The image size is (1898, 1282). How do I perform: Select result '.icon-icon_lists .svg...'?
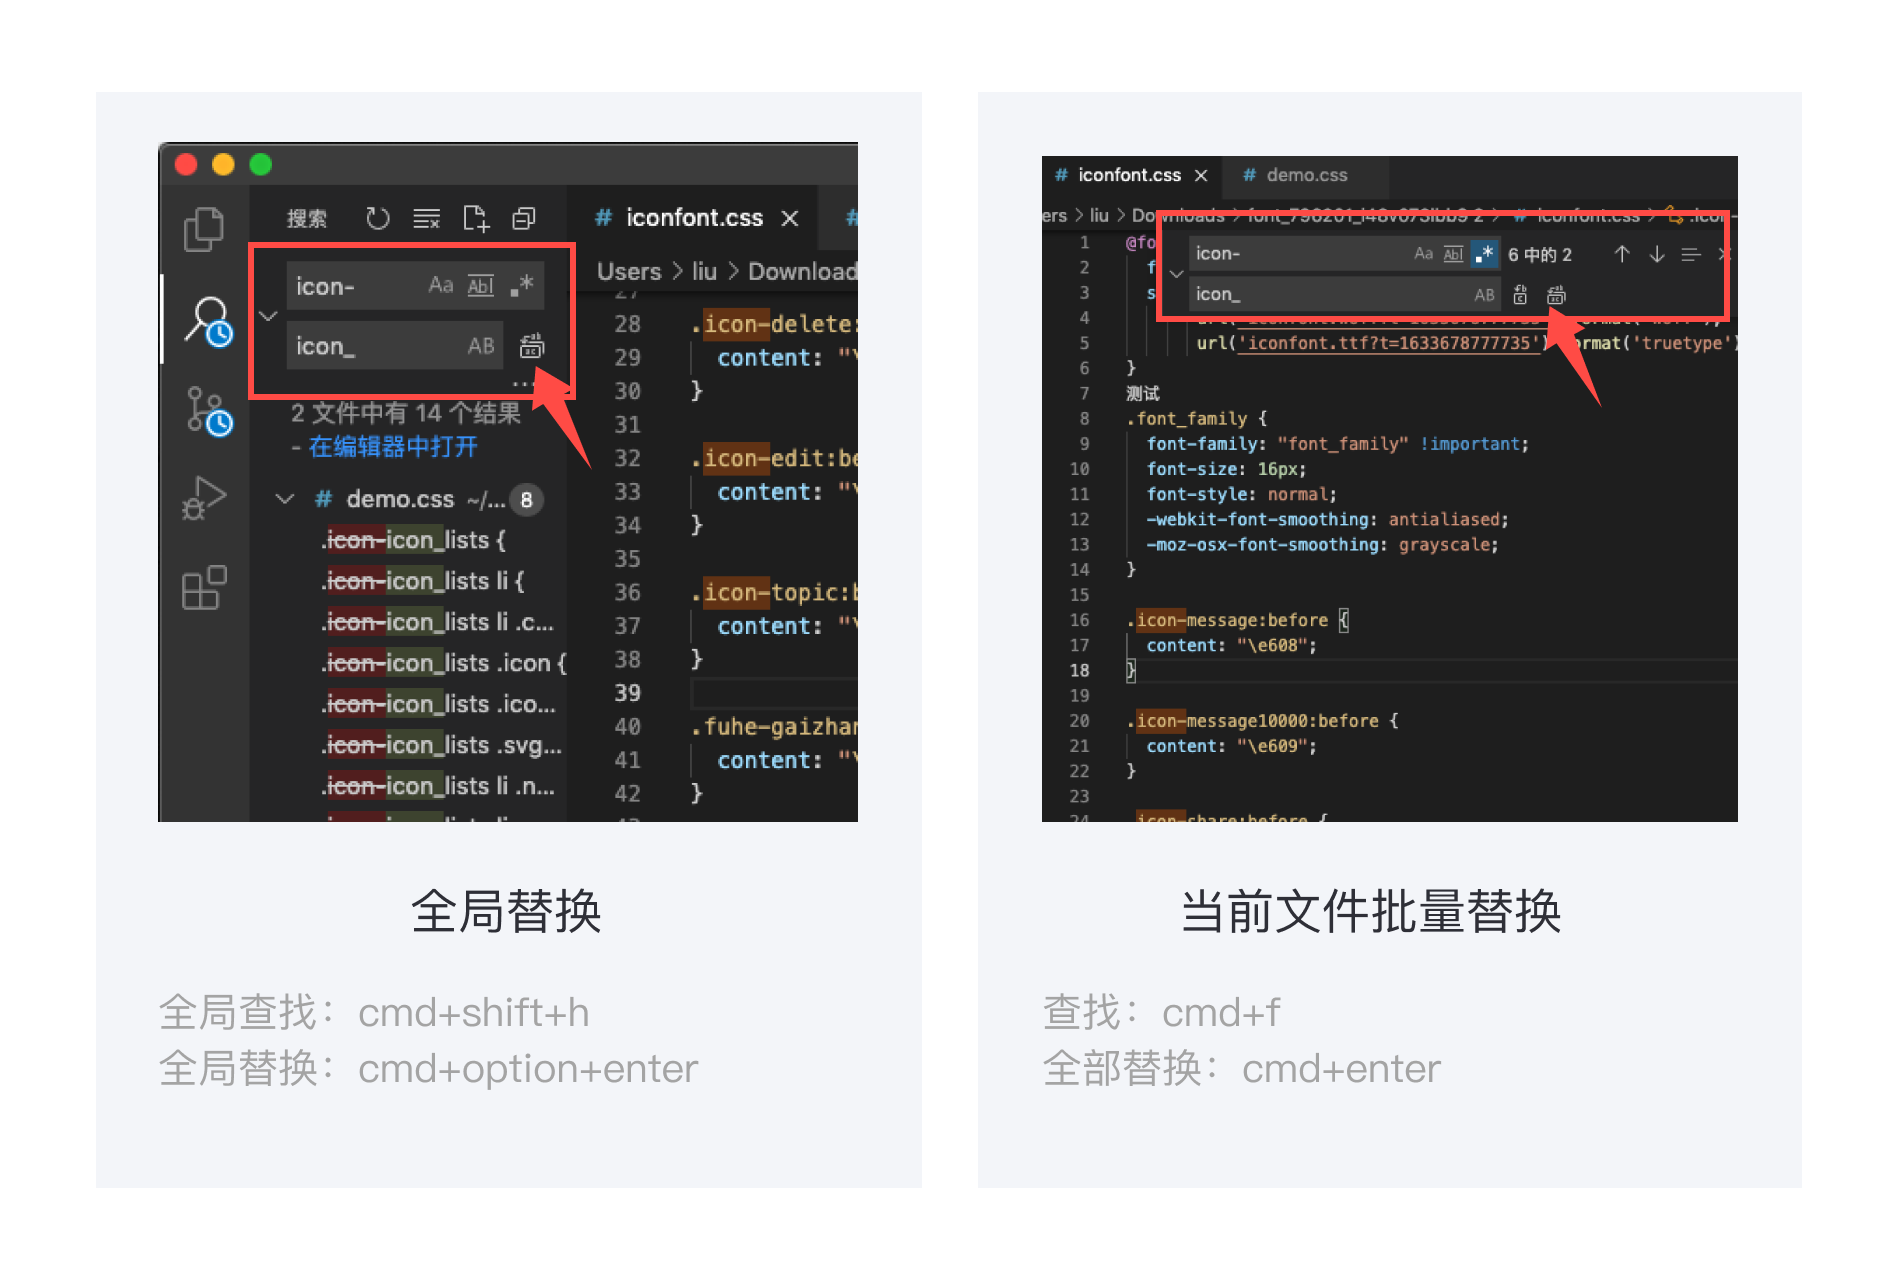441,745
